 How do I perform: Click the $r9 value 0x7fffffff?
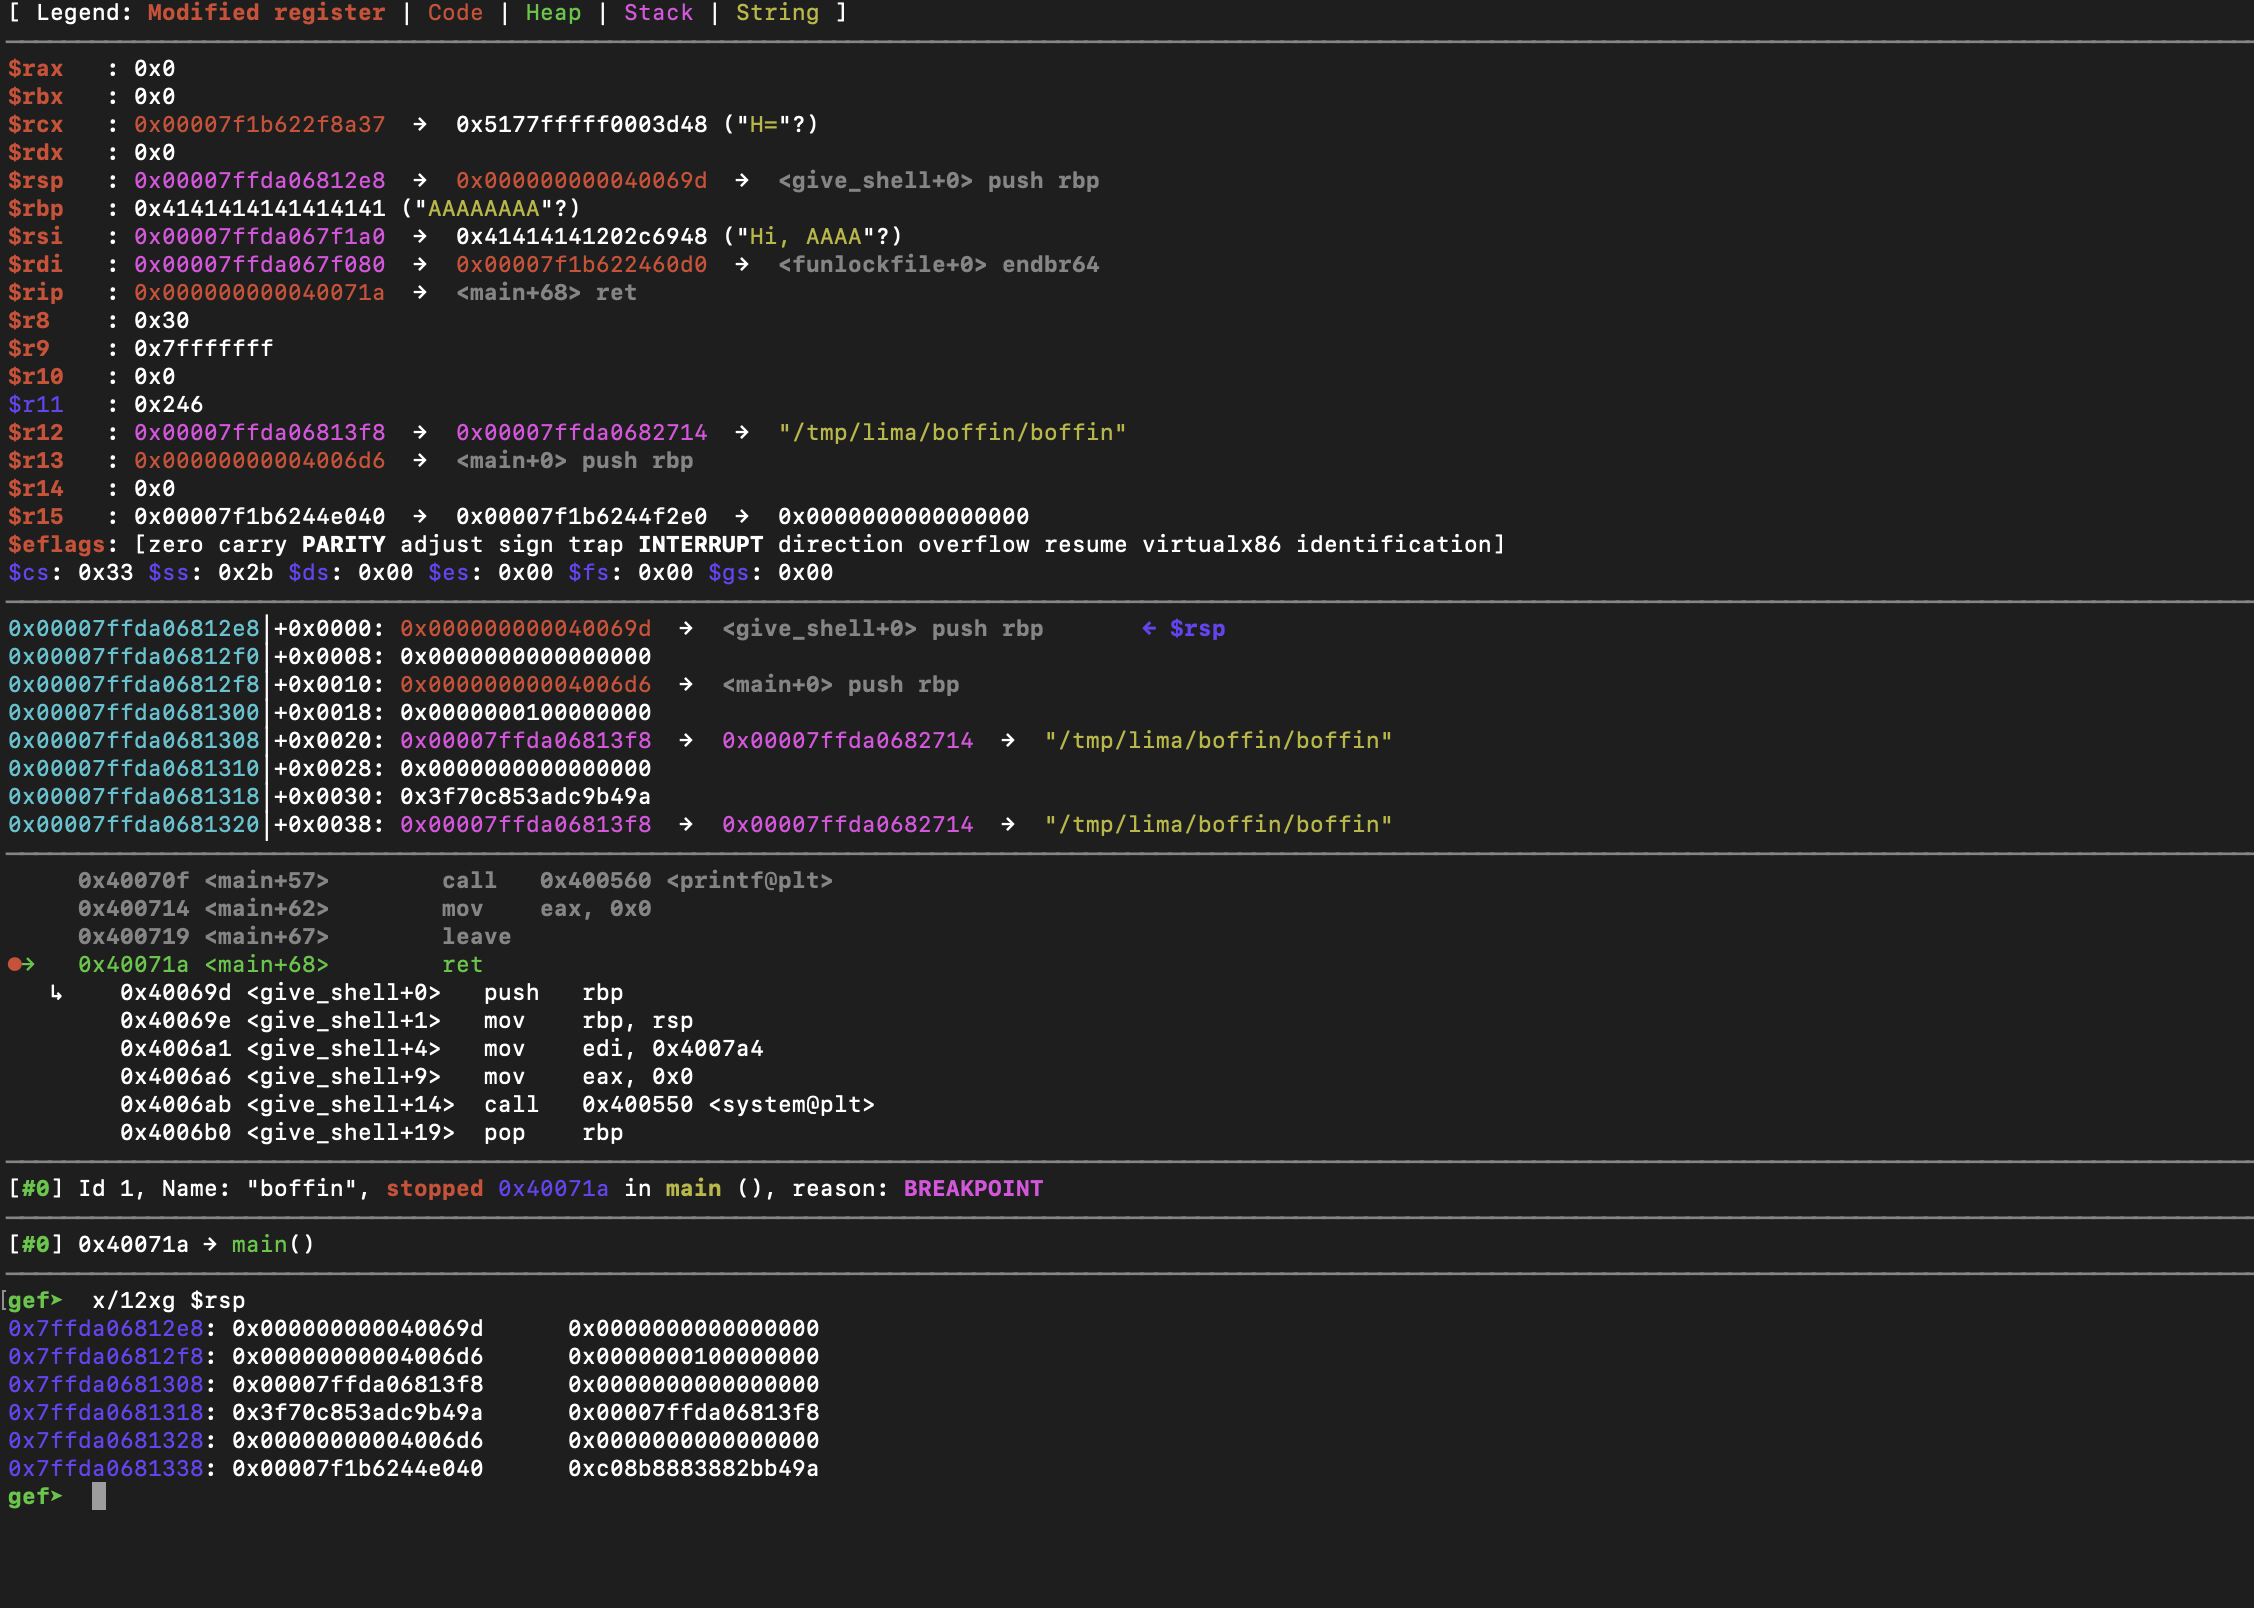pos(204,349)
